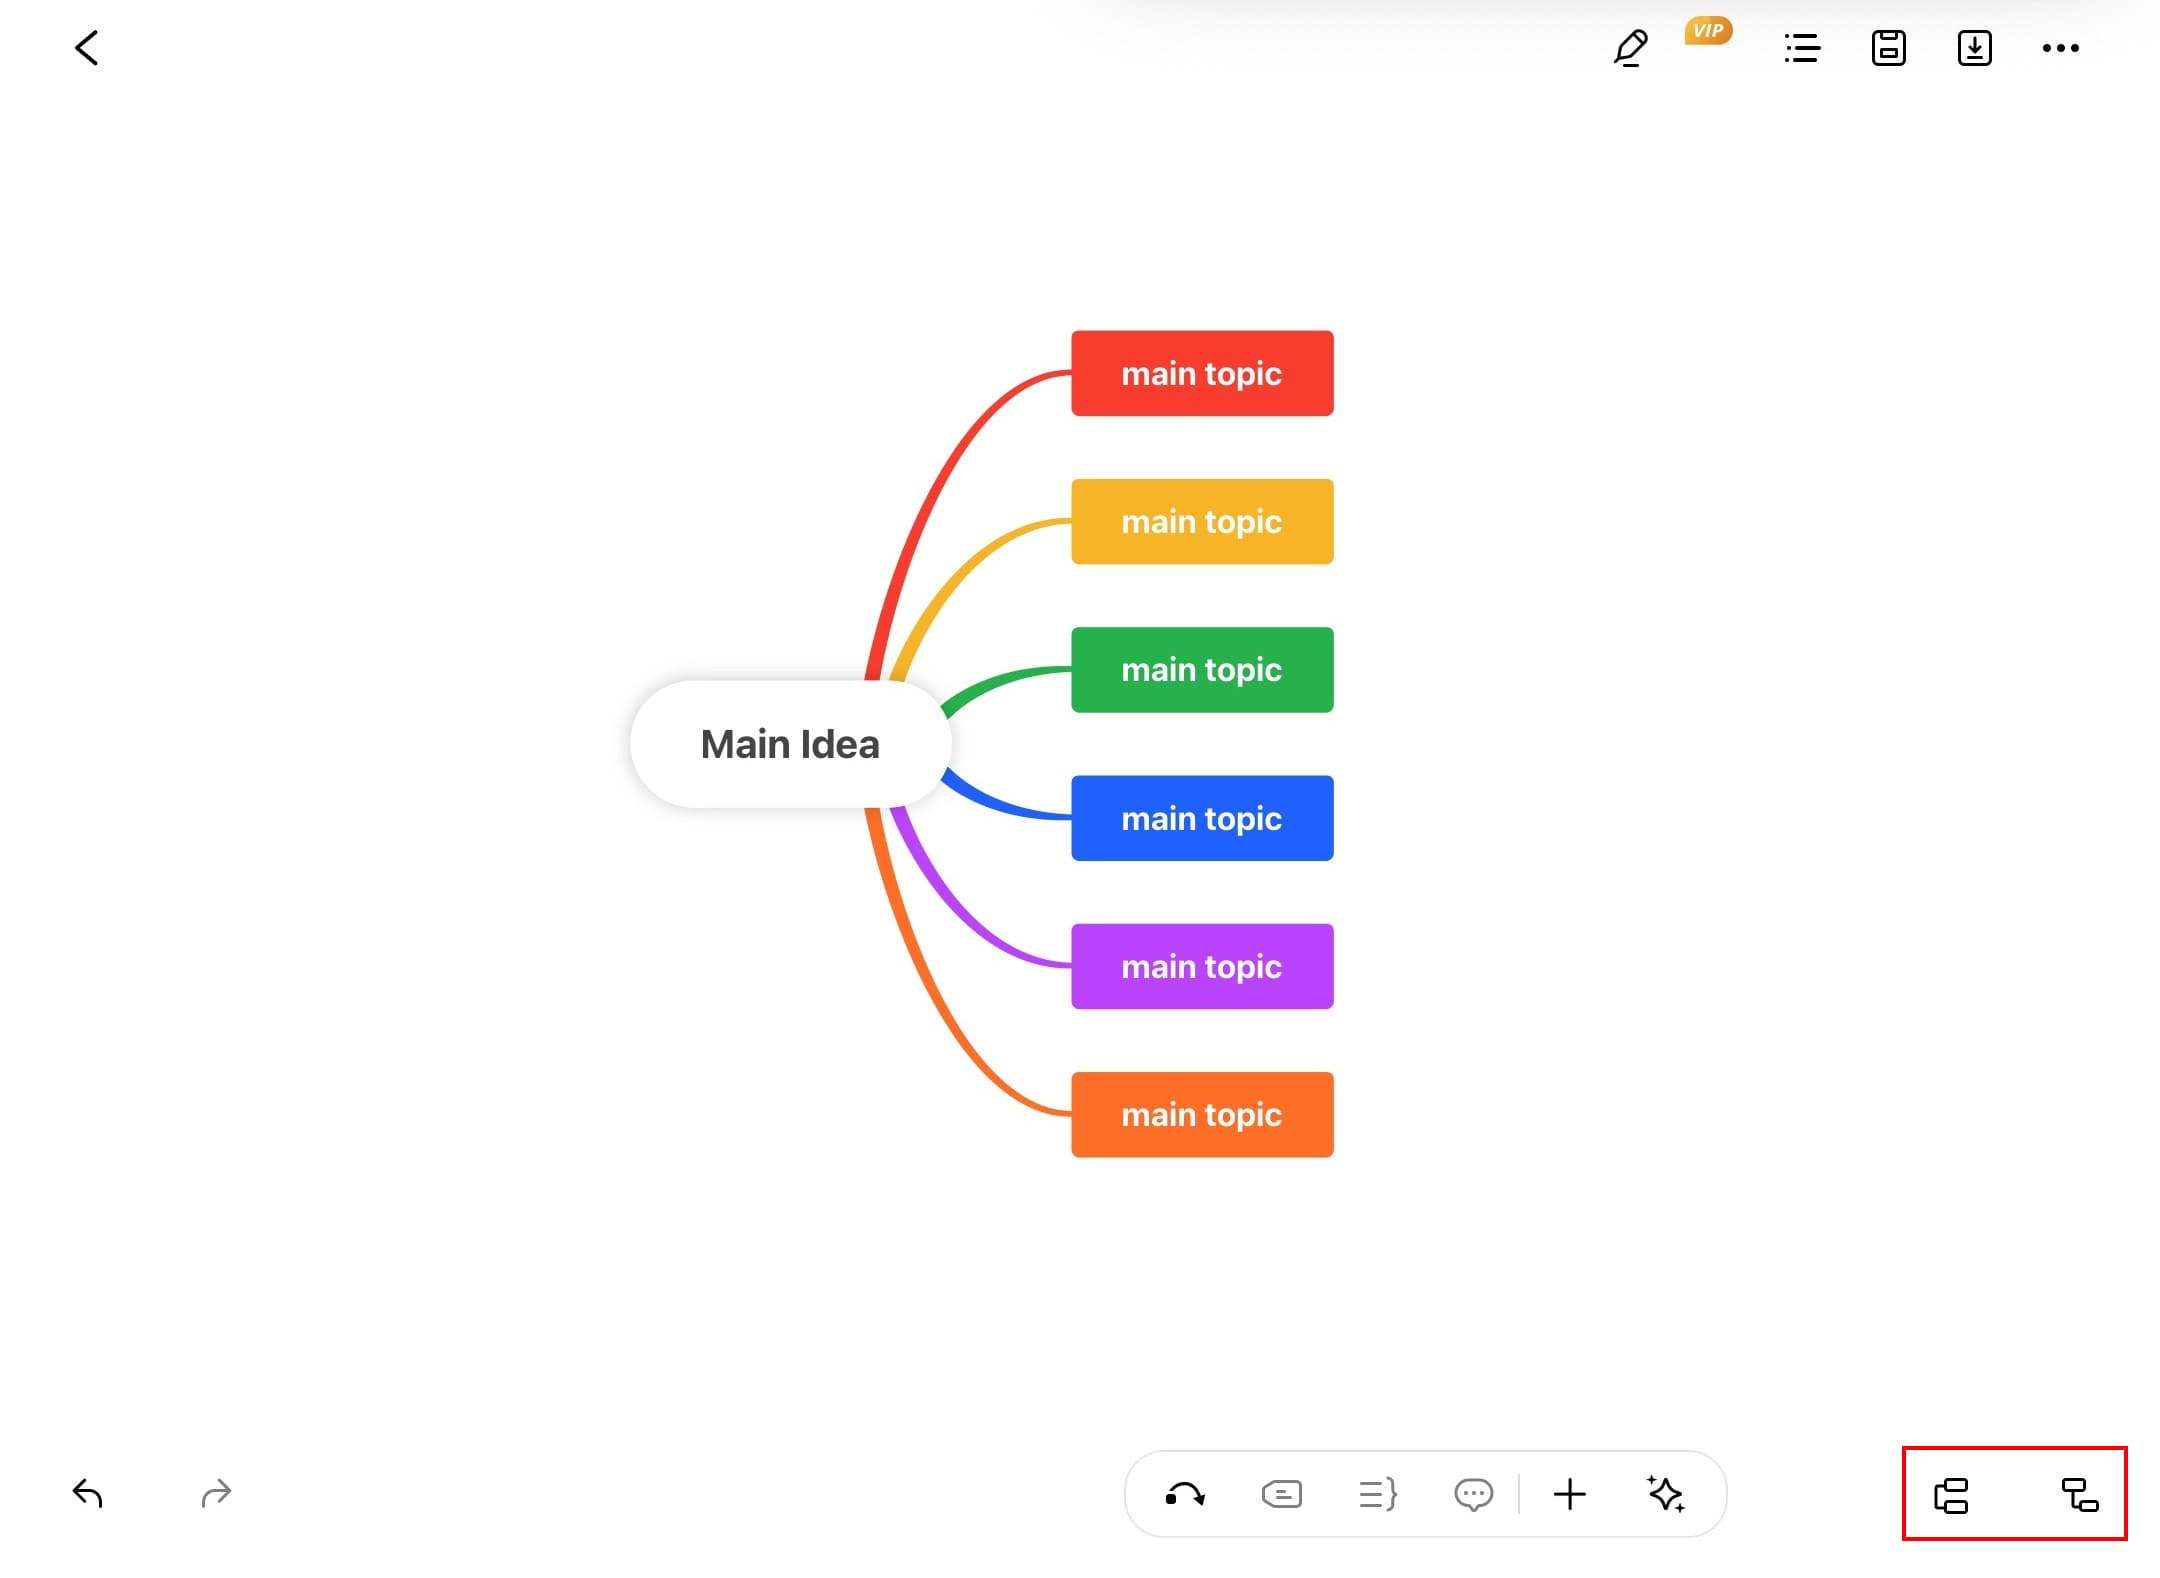The image size is (2160, 1578).
Task: Select the red main topic node
Action: pyautogui.click(x=1202, y=373)
